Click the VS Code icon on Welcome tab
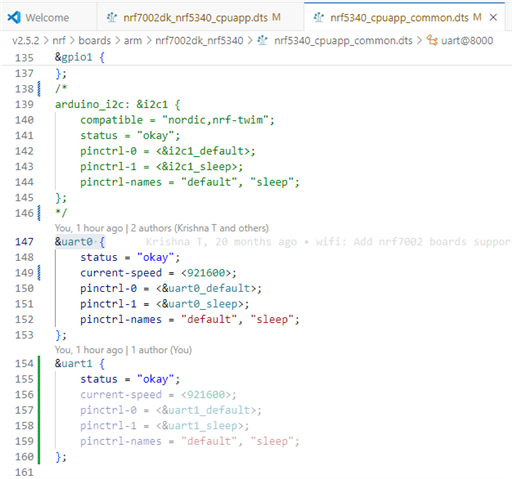 (14, 17)
